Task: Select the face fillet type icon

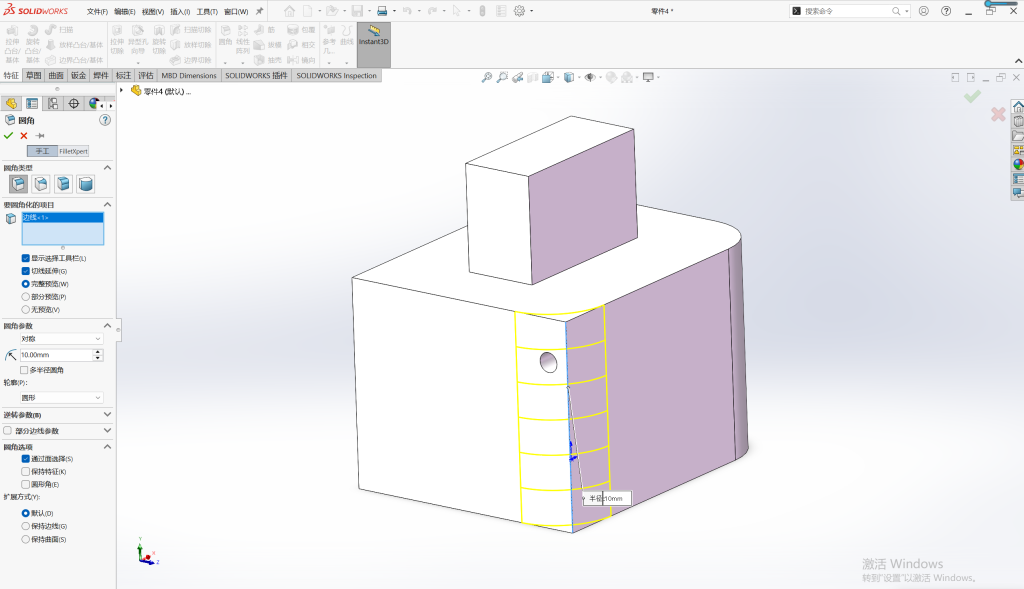Action: pyautogui.click(x=63, y=184)
